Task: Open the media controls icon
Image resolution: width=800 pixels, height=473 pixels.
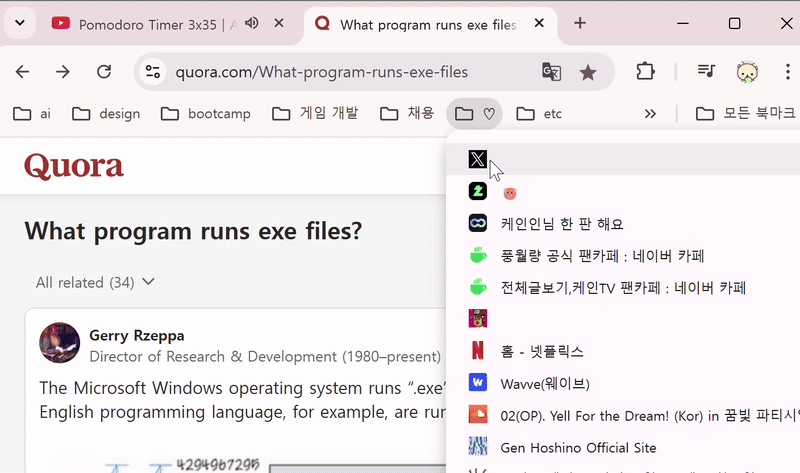Action: [x=706, y=71]
